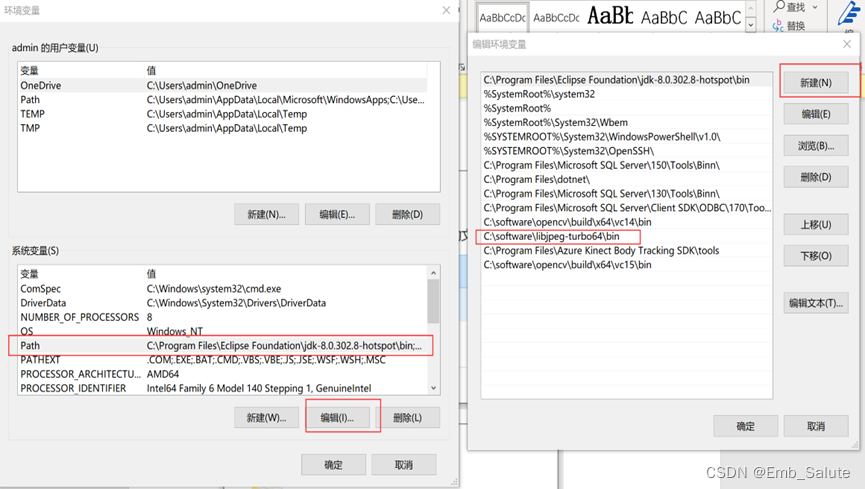The height and width of the screenshot is (489, 865).
Task: Expand the Word styles gallery dropdown
Action: coord(750,25)
